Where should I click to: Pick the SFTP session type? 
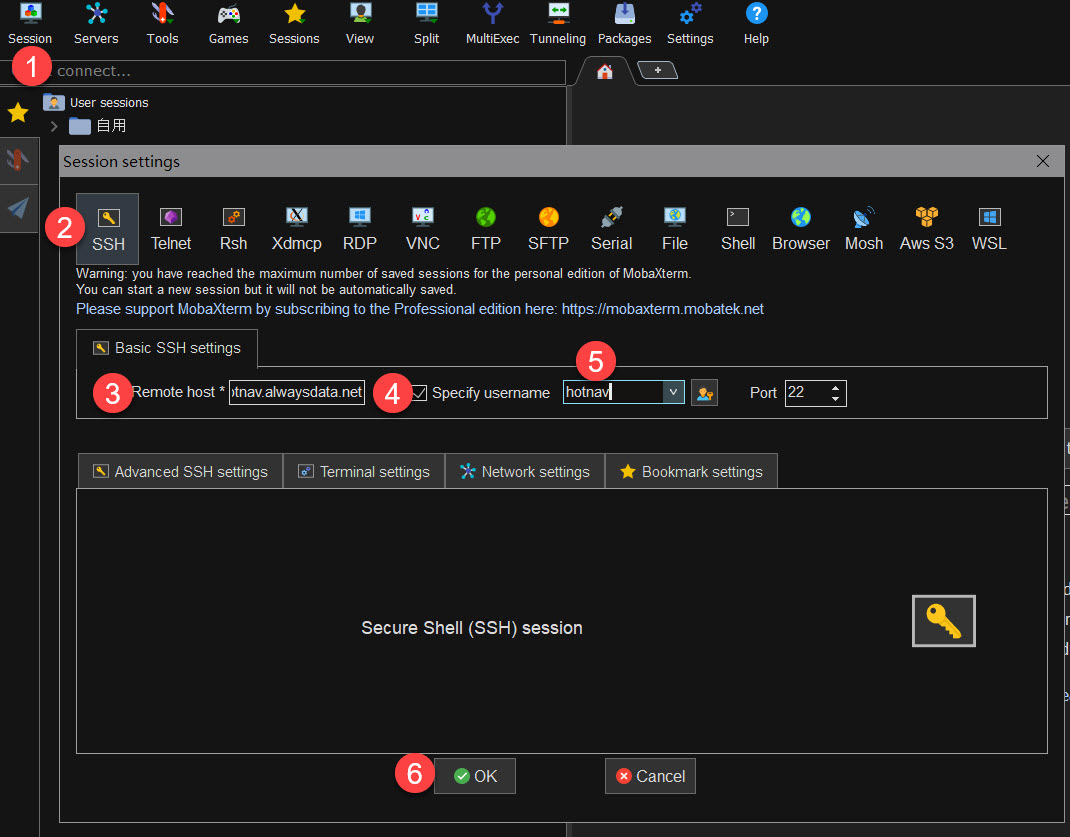click(x=548, y=228)
